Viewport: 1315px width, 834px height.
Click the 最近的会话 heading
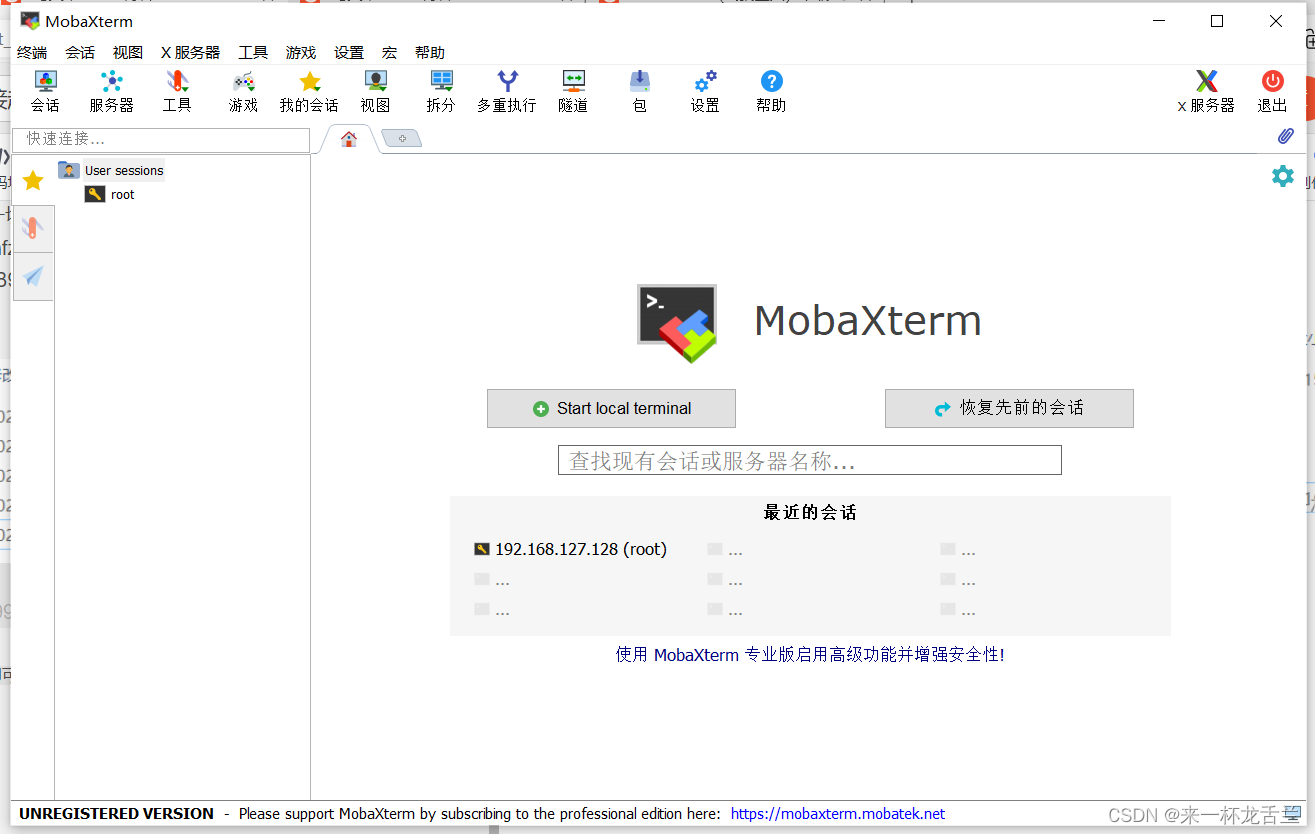point(810,512)
